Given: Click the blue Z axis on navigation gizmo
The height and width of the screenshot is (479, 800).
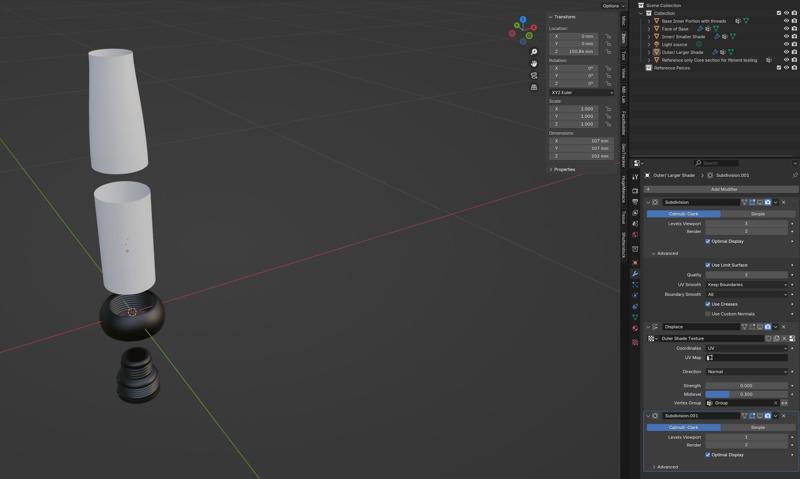Looking at the screenshot, I should tap(523, 19).
